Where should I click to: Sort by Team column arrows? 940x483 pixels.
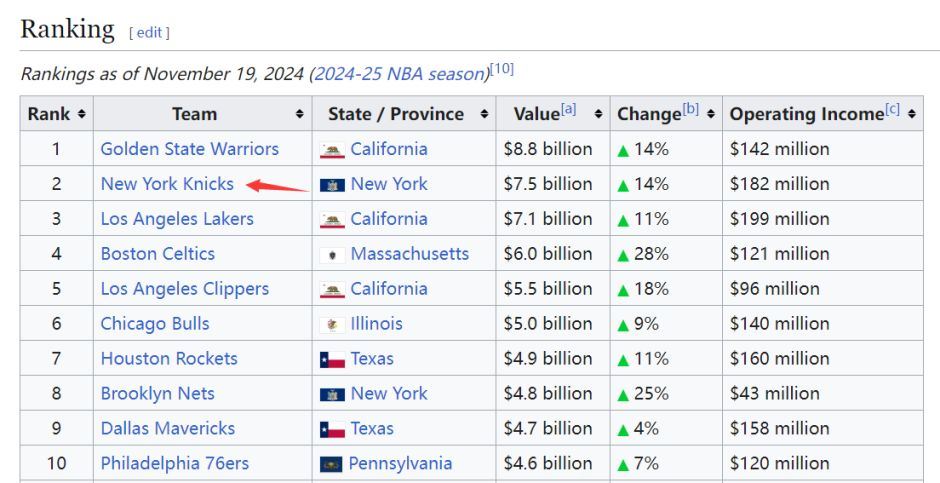click(300, 114)
